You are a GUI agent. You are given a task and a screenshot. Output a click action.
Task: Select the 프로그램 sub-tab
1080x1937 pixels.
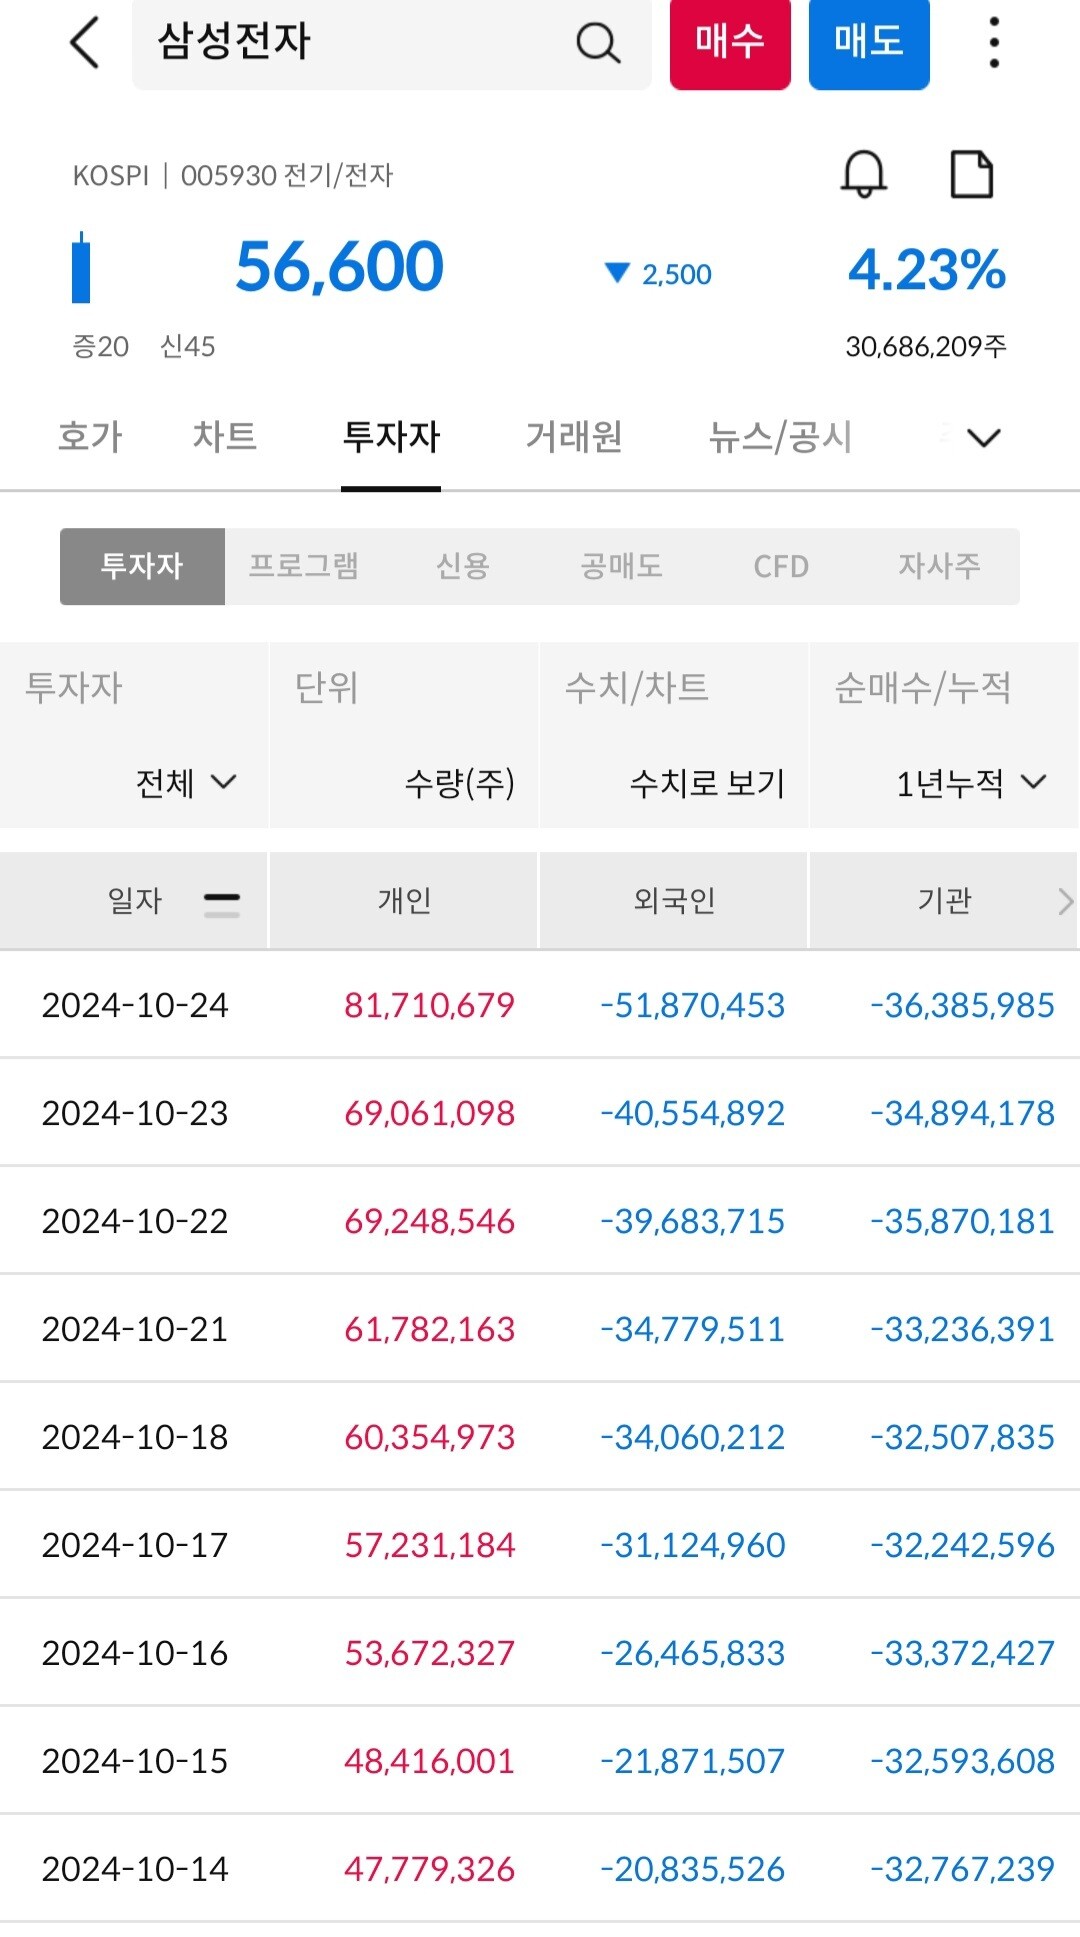click(x=303, y=566)
